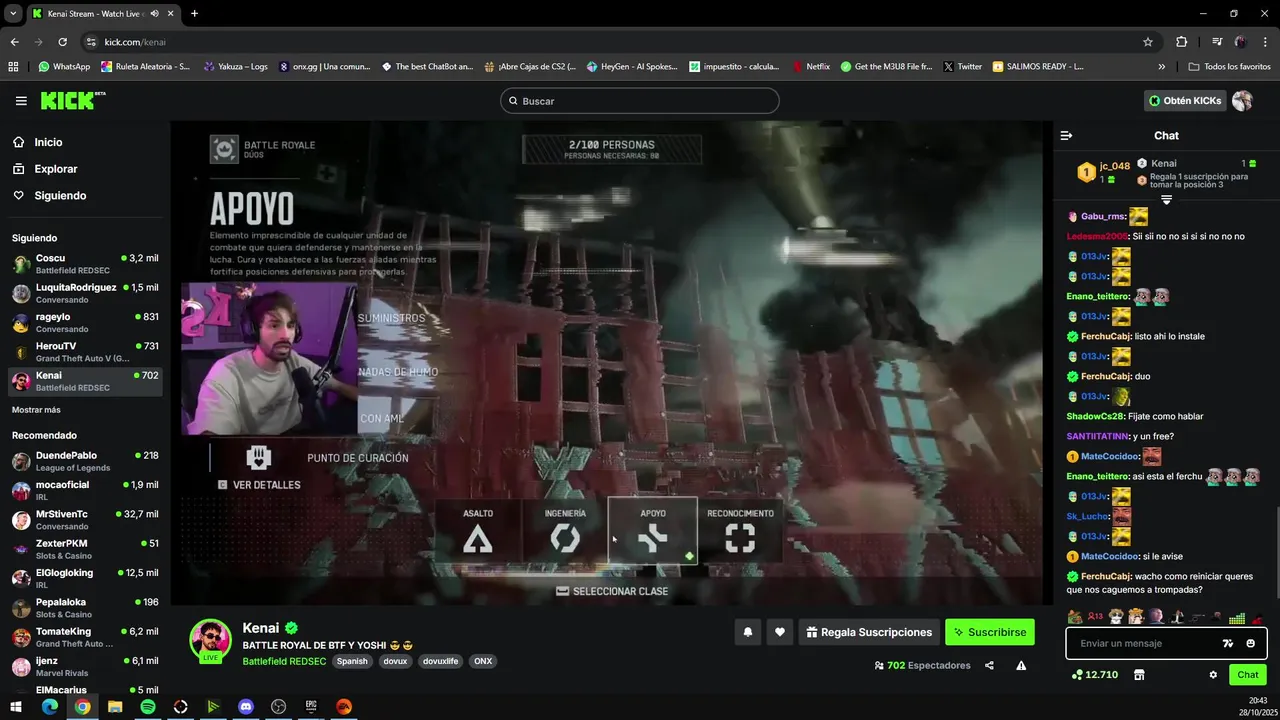
Task: Open Discord from the taskbar
Action: [246, 707]
